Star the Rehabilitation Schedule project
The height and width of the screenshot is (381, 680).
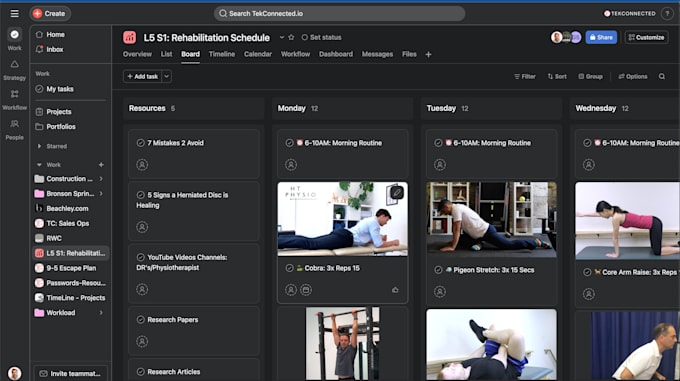pyautogui.click(x=291, y=37)
